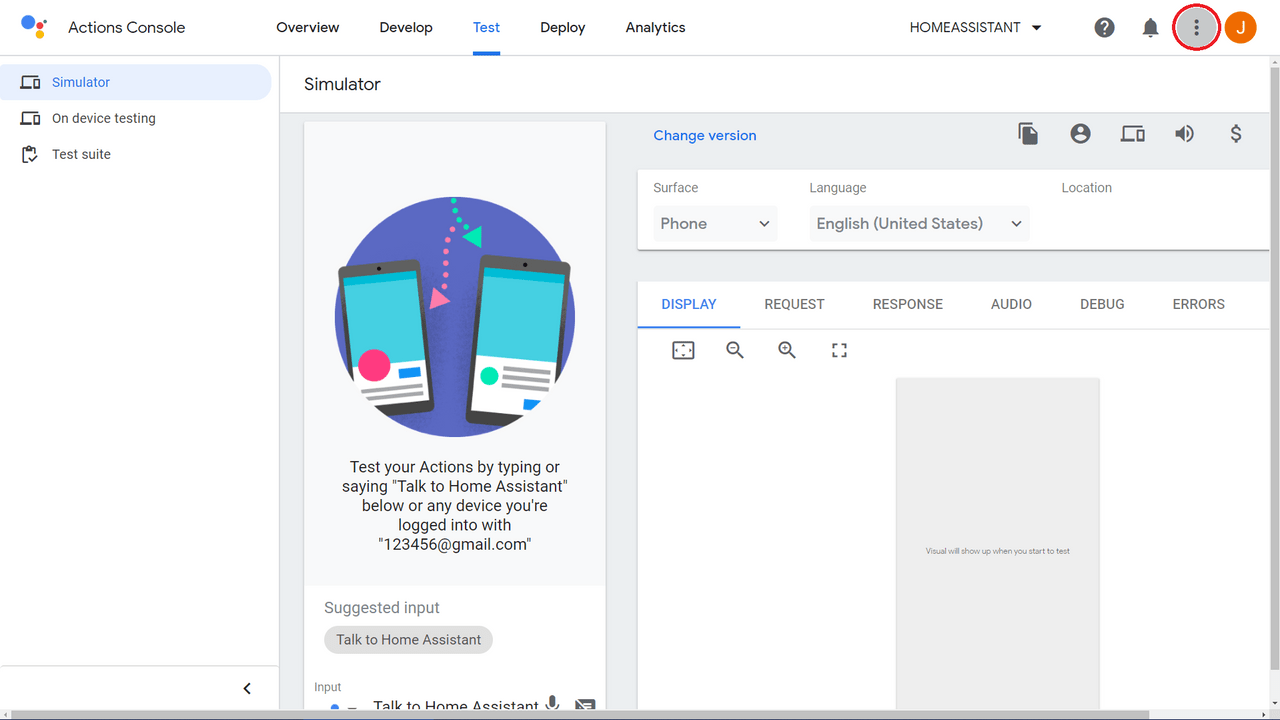The height and width of the screenshot is (720, 1280).
Task: Switch to the DISPLAY tab
Action: click(x=689, y=304)
